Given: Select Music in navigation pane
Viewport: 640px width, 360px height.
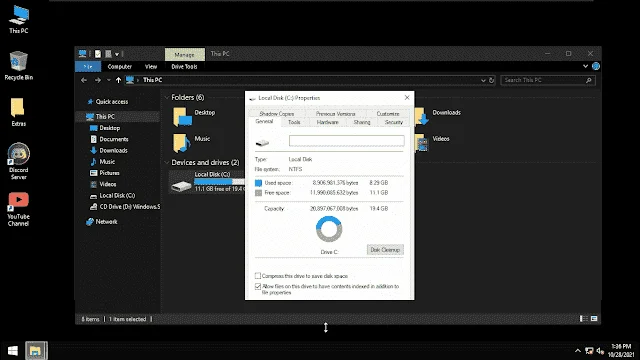Looking at the screenshot, I should click(x=103, y=162).
